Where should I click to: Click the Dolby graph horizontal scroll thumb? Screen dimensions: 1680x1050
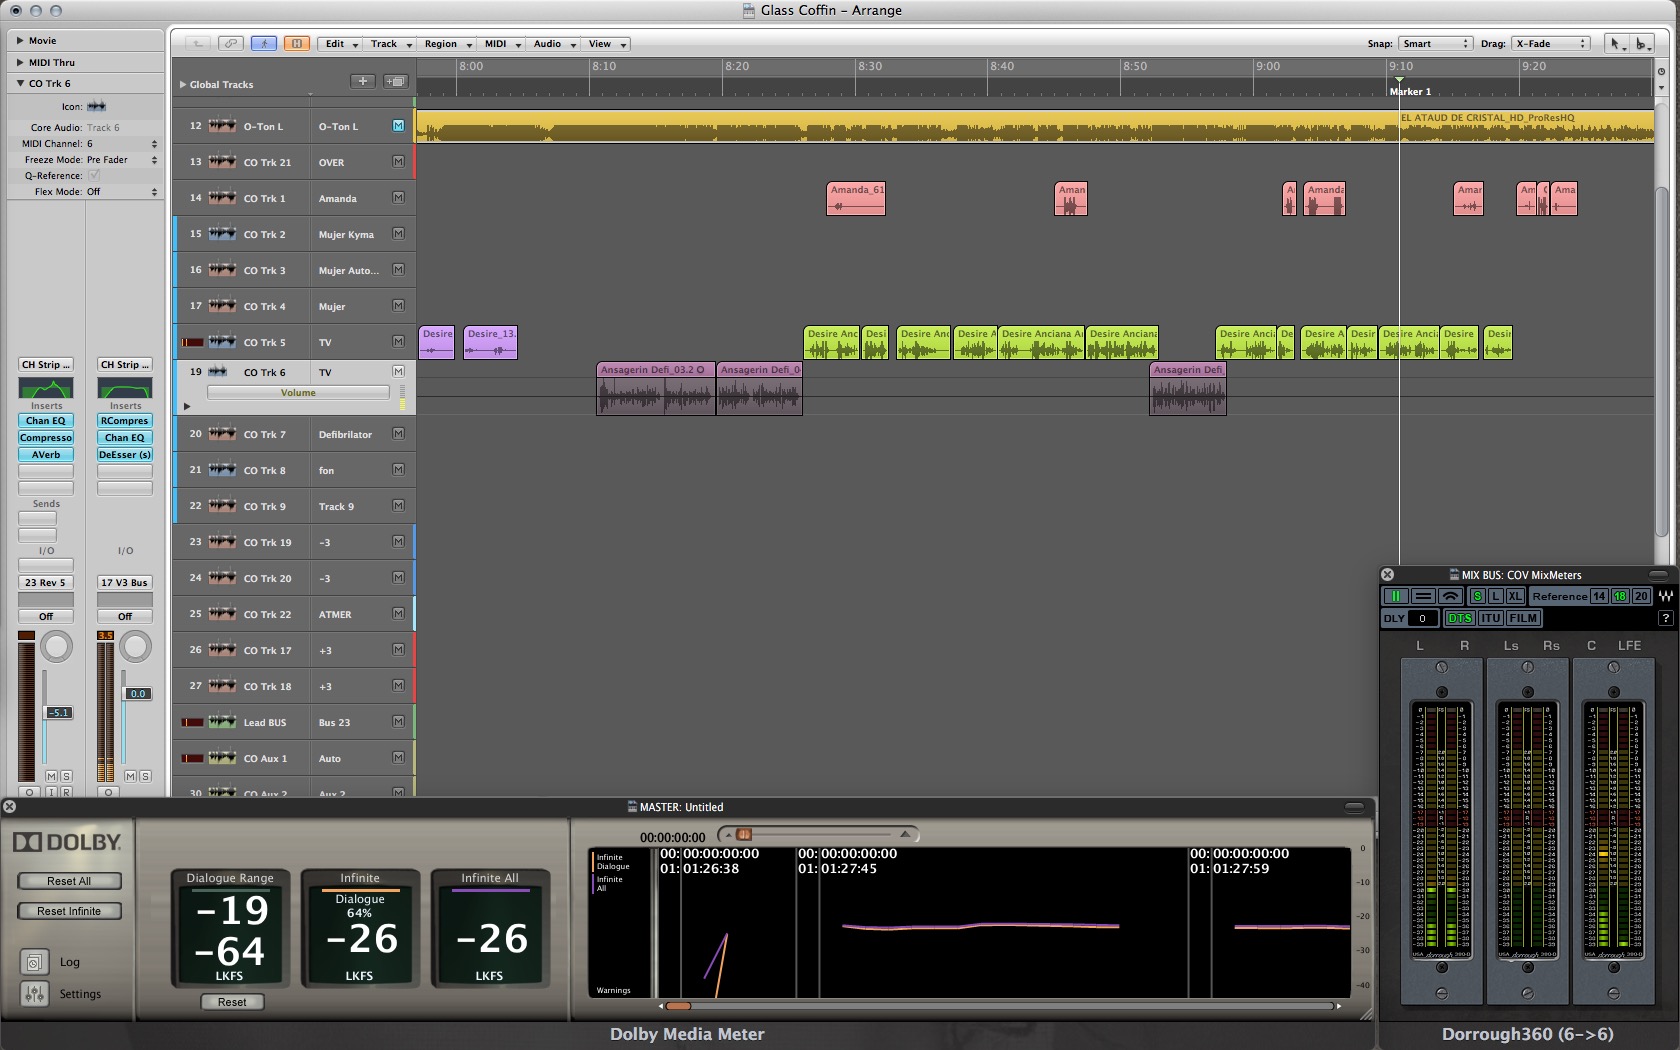coord(678,1006)
